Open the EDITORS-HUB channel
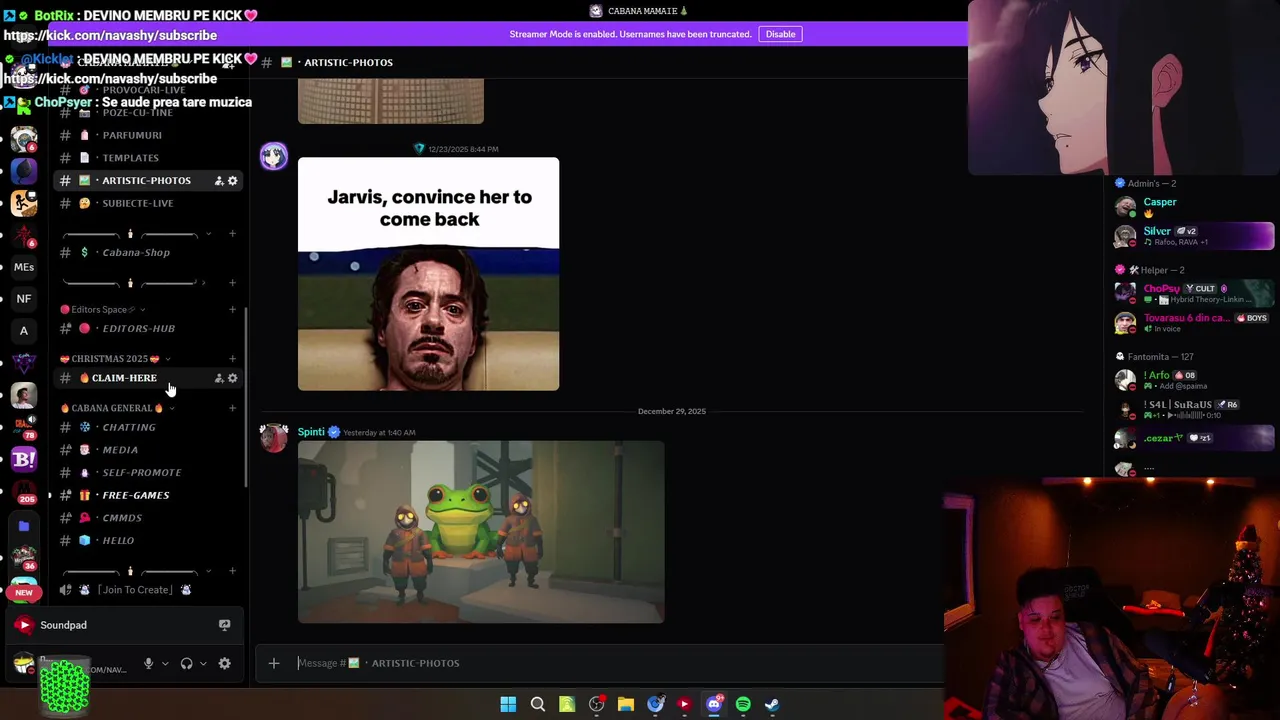This screenshot has width=1280, height=720. pyautogui.click(x=147, y=328)
